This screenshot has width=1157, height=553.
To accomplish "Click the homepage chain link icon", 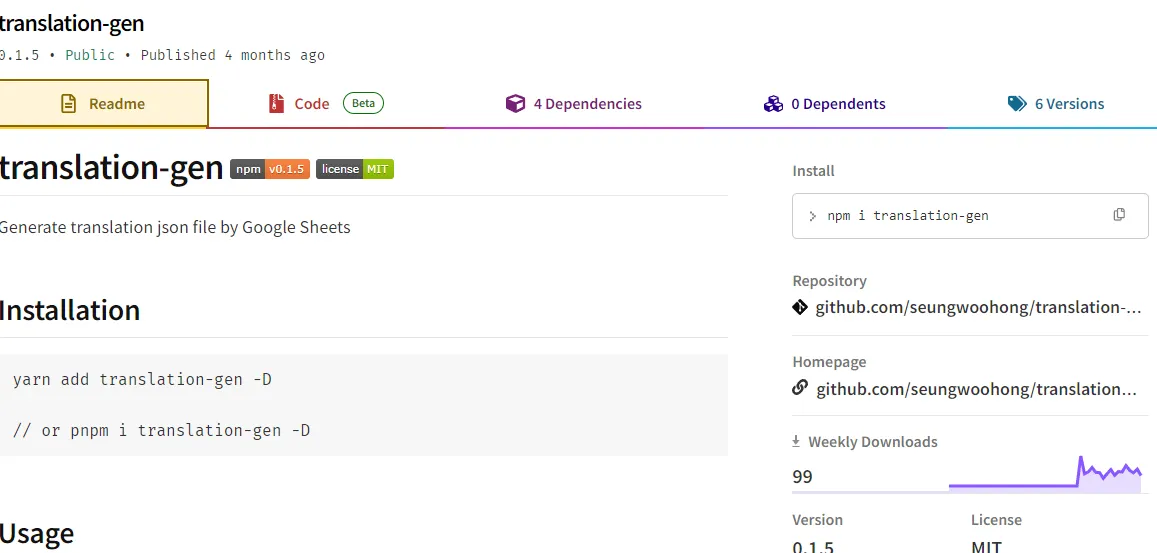I will click(x=800, y=388).
